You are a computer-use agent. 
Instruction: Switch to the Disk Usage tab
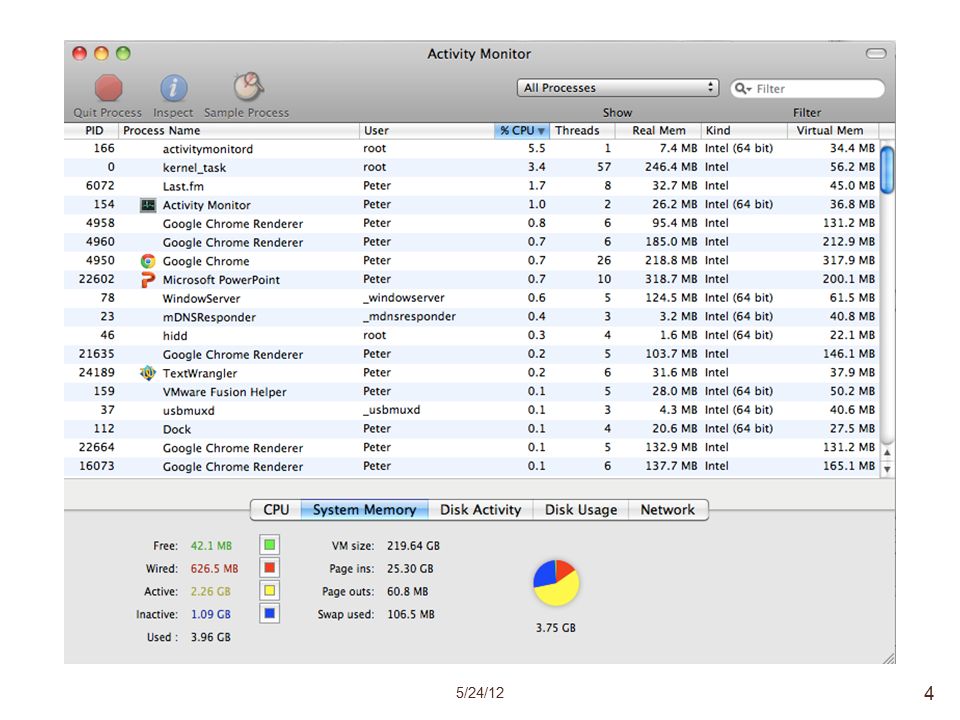click(x=581, y=510)
